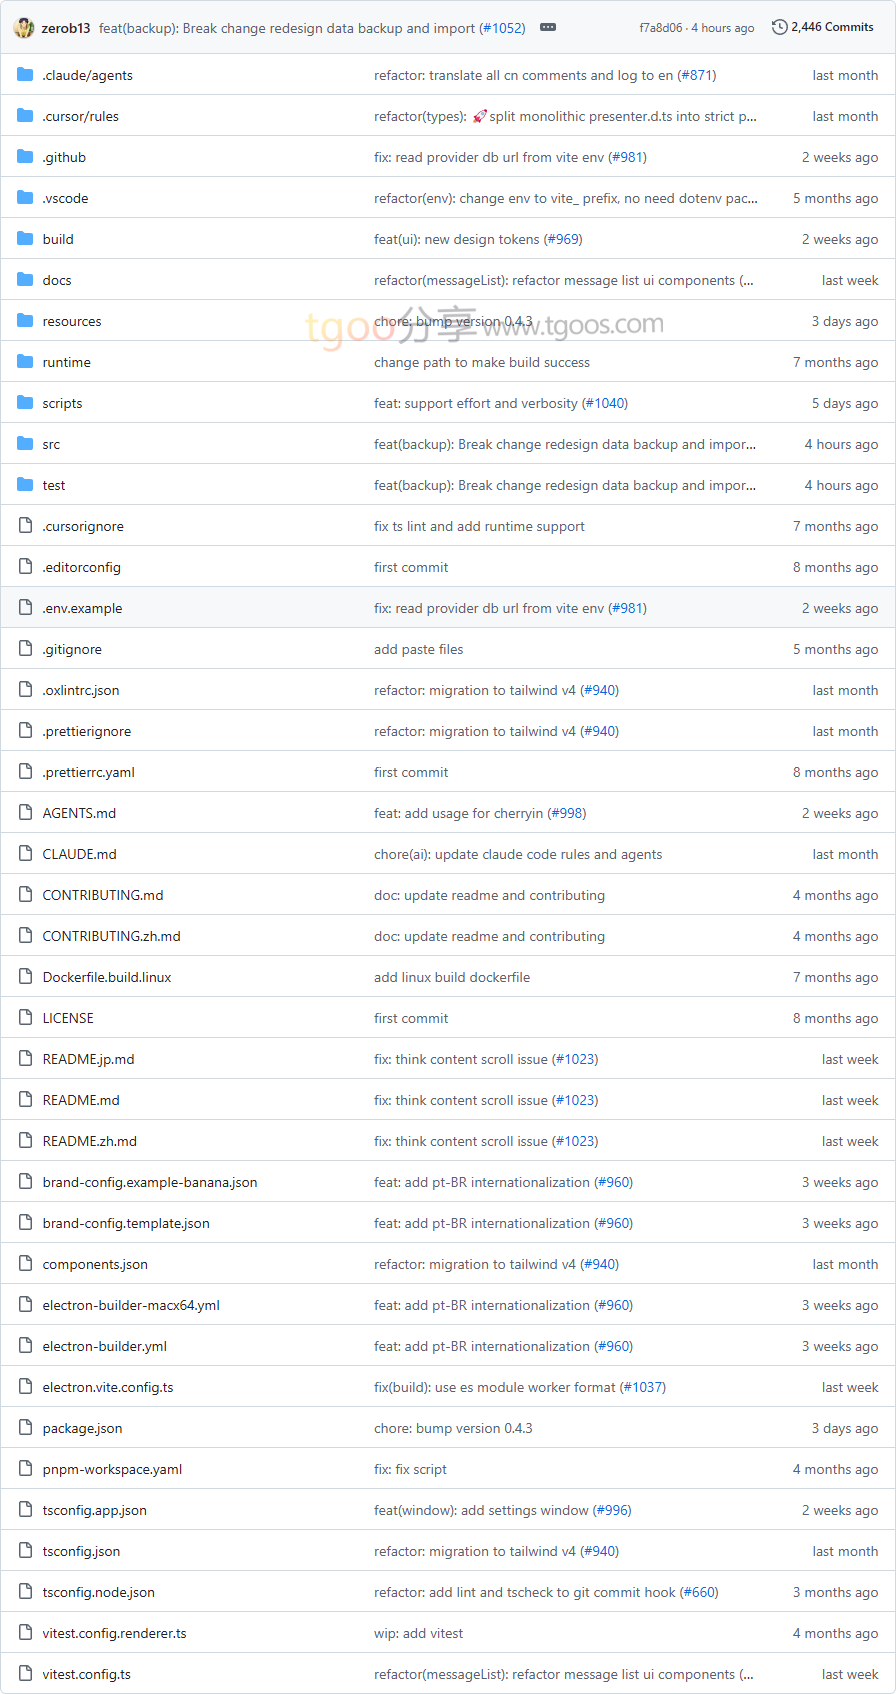
Task: Click the .github folder icon
Action: point(25,157)
